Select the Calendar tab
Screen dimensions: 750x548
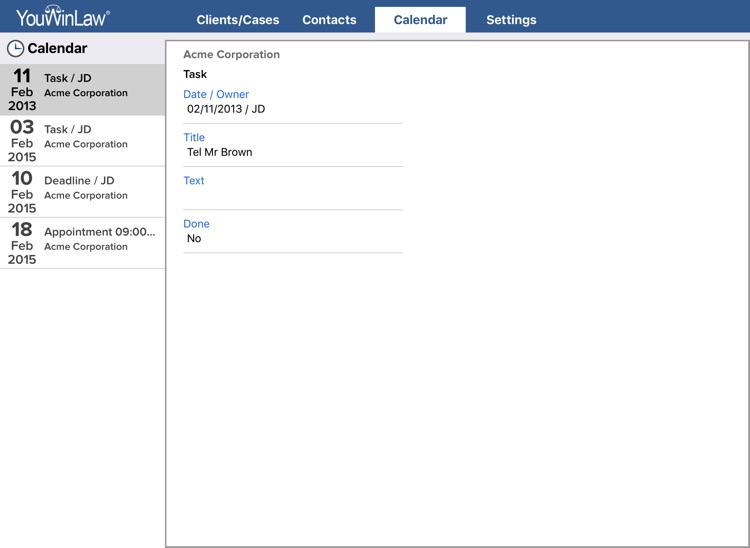[420, 20]
